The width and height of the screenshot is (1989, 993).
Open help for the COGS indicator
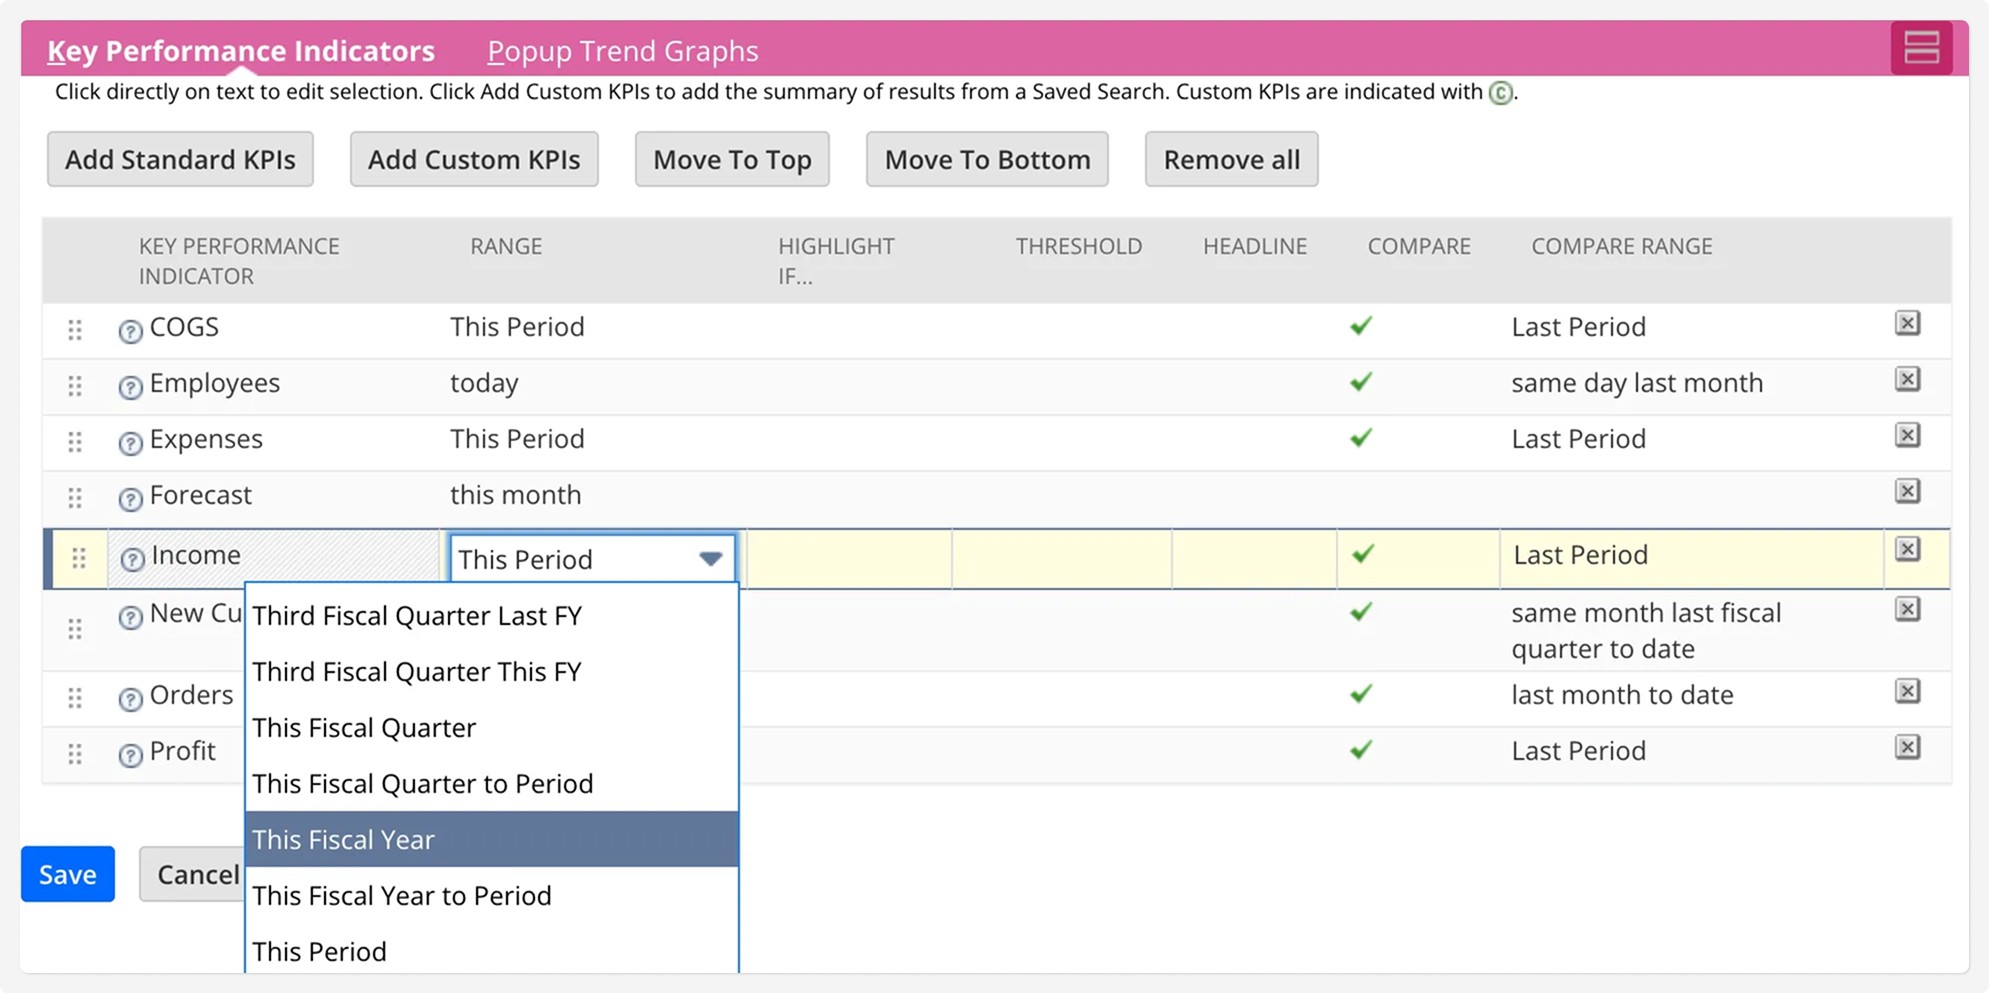pos(131,328)
